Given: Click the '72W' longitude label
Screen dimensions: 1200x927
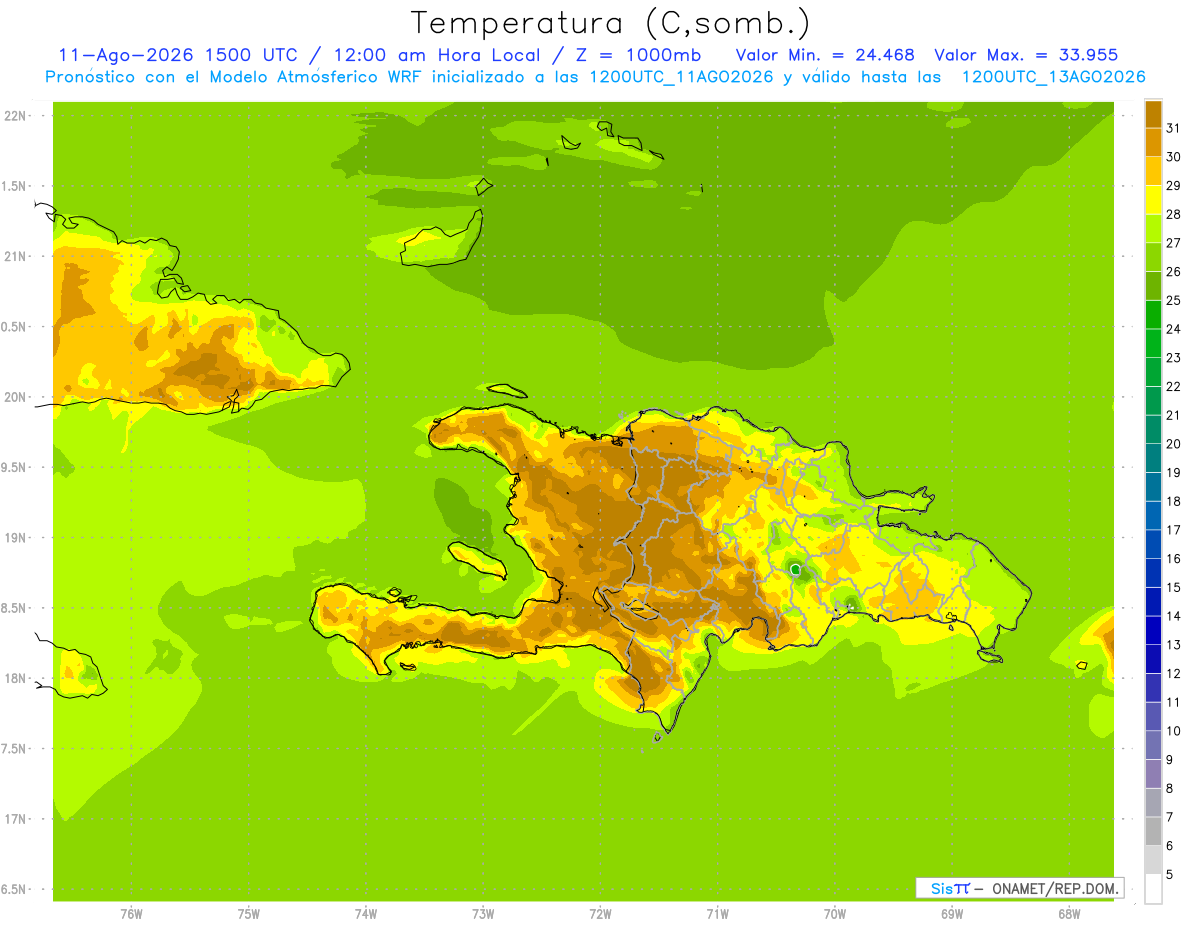Looking at the screenshot, I should point(600,915).
